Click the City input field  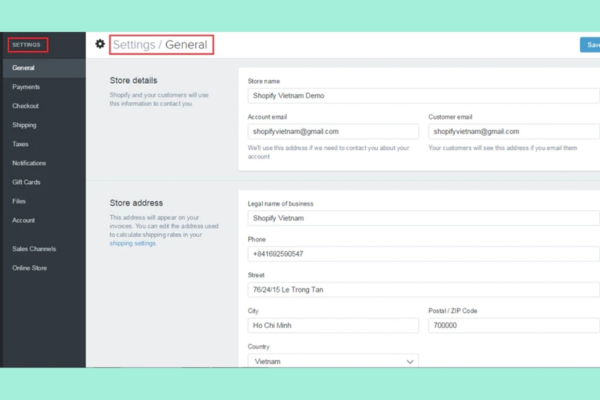(x=333, y=325)
